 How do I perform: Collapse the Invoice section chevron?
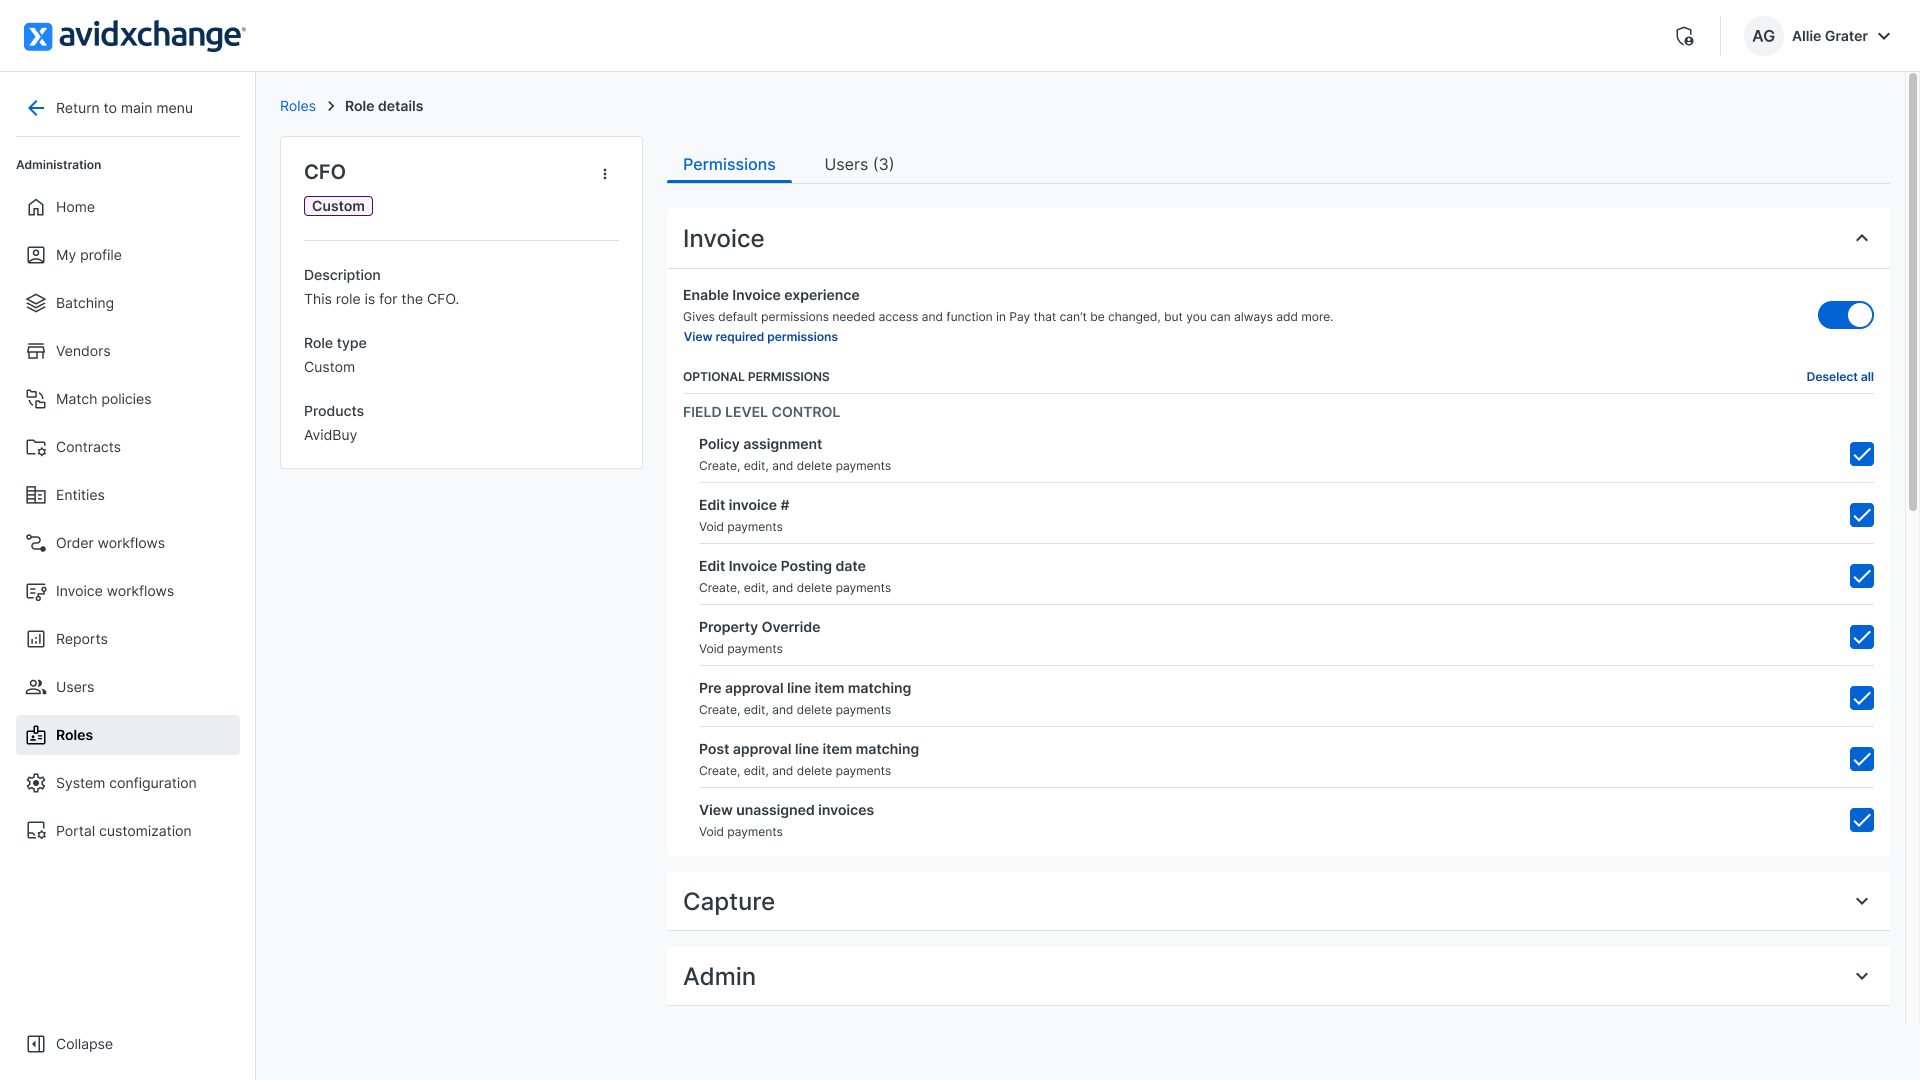1861,238
